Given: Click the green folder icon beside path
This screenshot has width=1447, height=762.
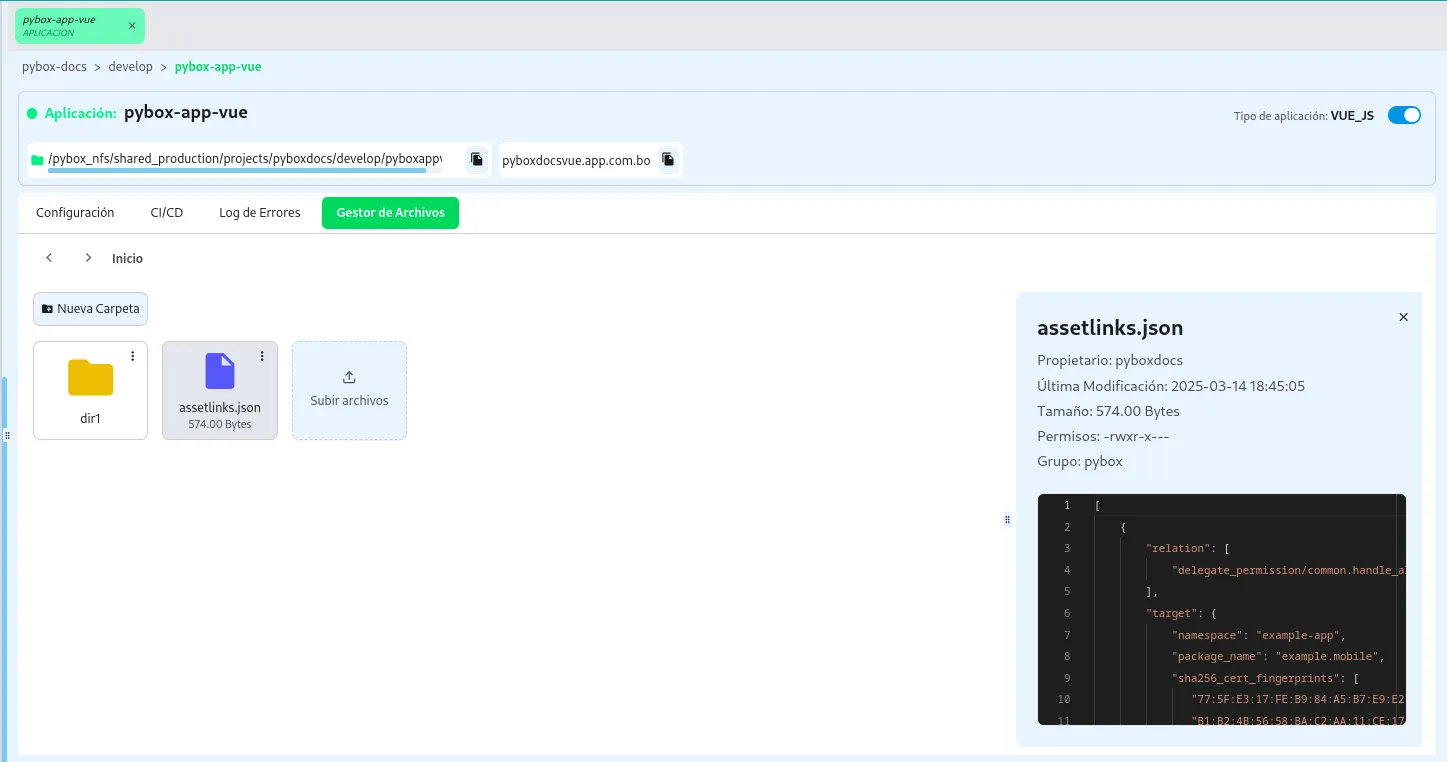Looking at the screenshot, I should (37, 159).
